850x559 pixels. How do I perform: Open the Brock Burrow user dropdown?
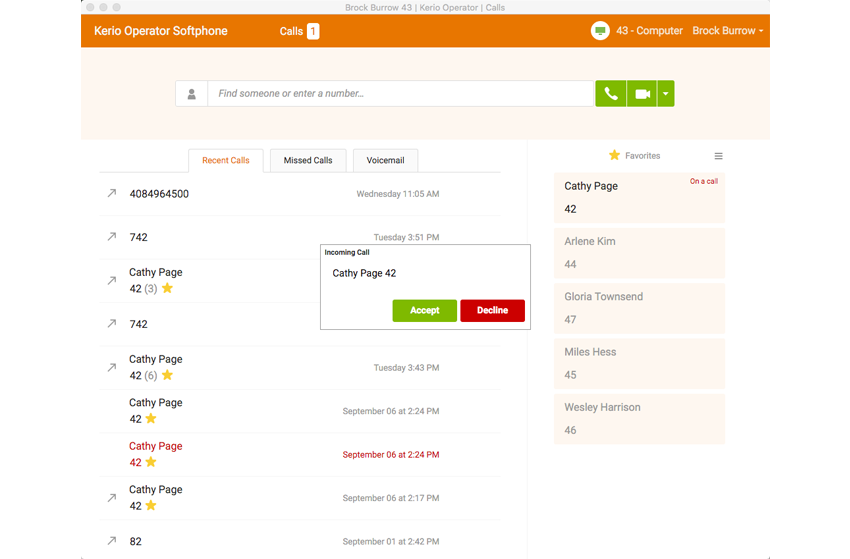tap(727, 31)
